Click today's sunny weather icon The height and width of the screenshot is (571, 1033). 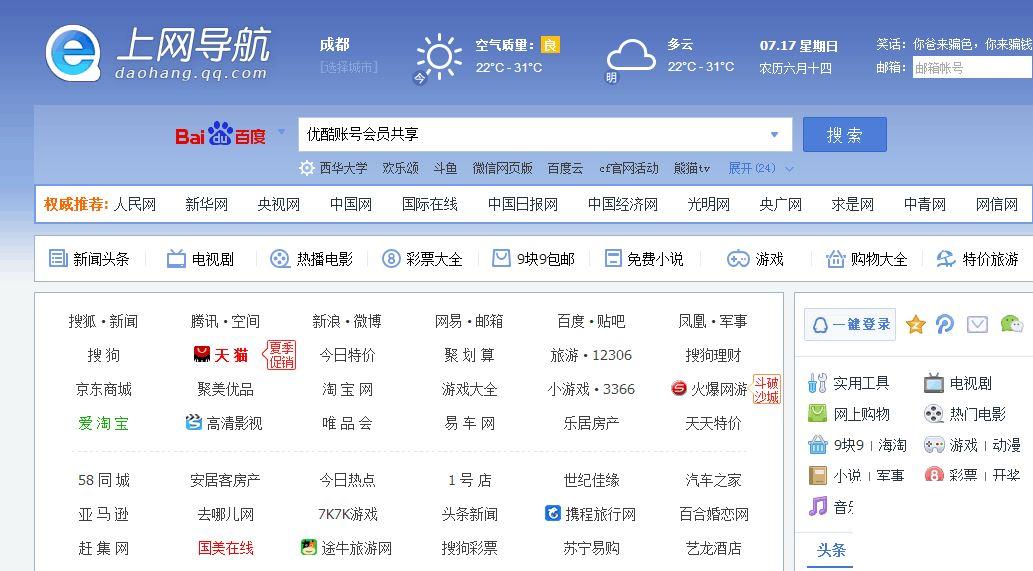[x=439, y=56]
